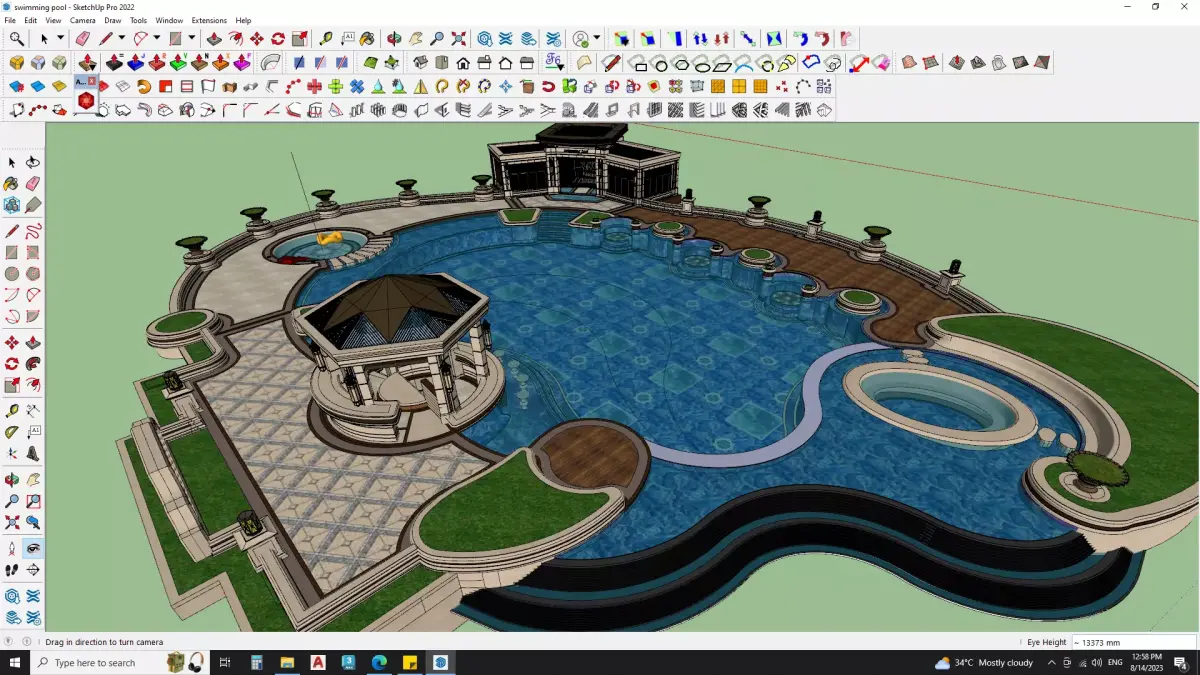Select the Offset tool in left toolbar

[x=33, y=385]
